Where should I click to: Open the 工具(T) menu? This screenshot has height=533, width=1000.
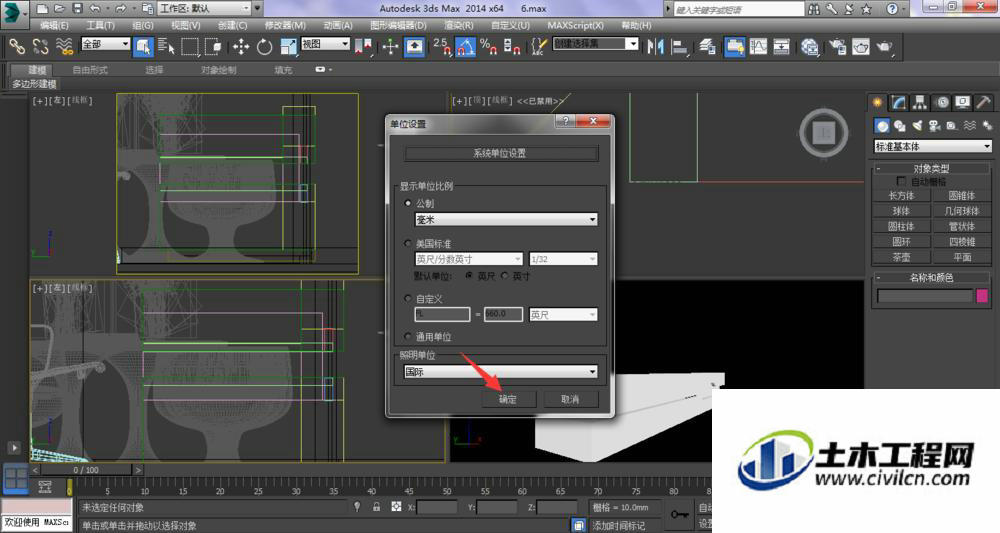[100, 26]
